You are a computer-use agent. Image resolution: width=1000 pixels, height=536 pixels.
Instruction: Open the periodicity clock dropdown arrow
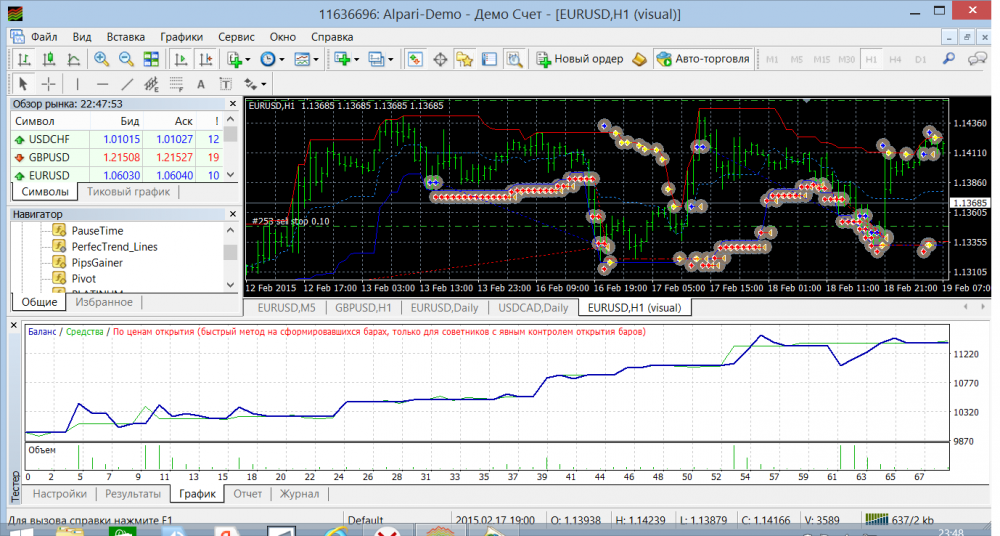(x=281, y=59)
